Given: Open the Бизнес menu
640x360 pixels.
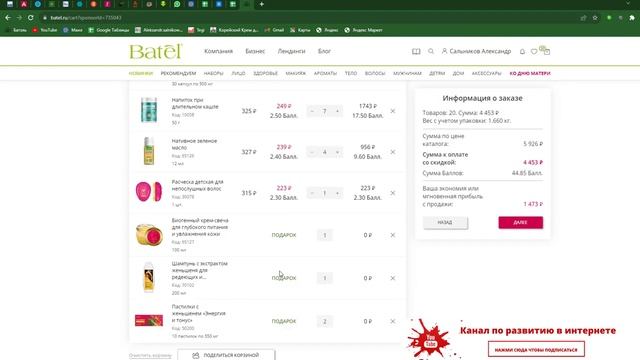Looking at the screenshot, I should coord(255,51).
